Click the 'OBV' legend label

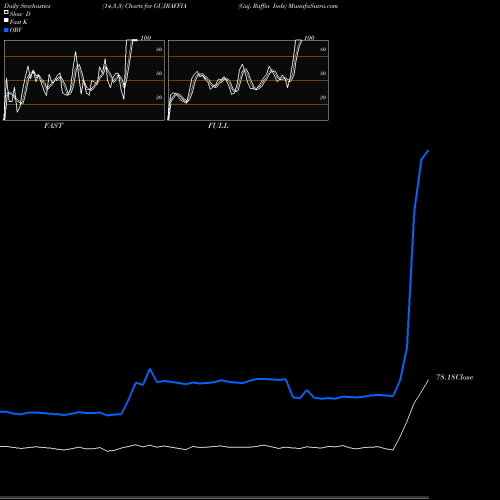(x=16, y=30)
